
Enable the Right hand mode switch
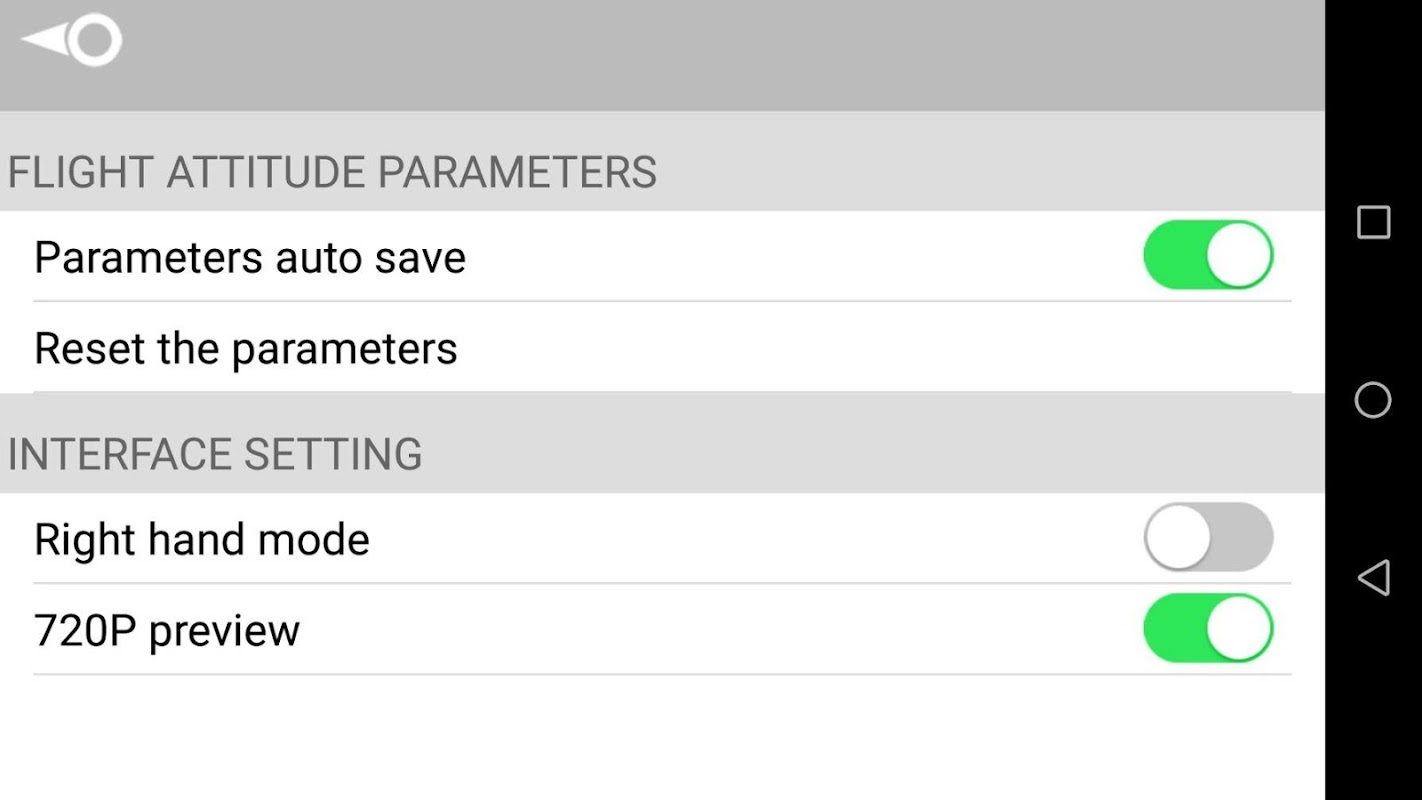1208,538
